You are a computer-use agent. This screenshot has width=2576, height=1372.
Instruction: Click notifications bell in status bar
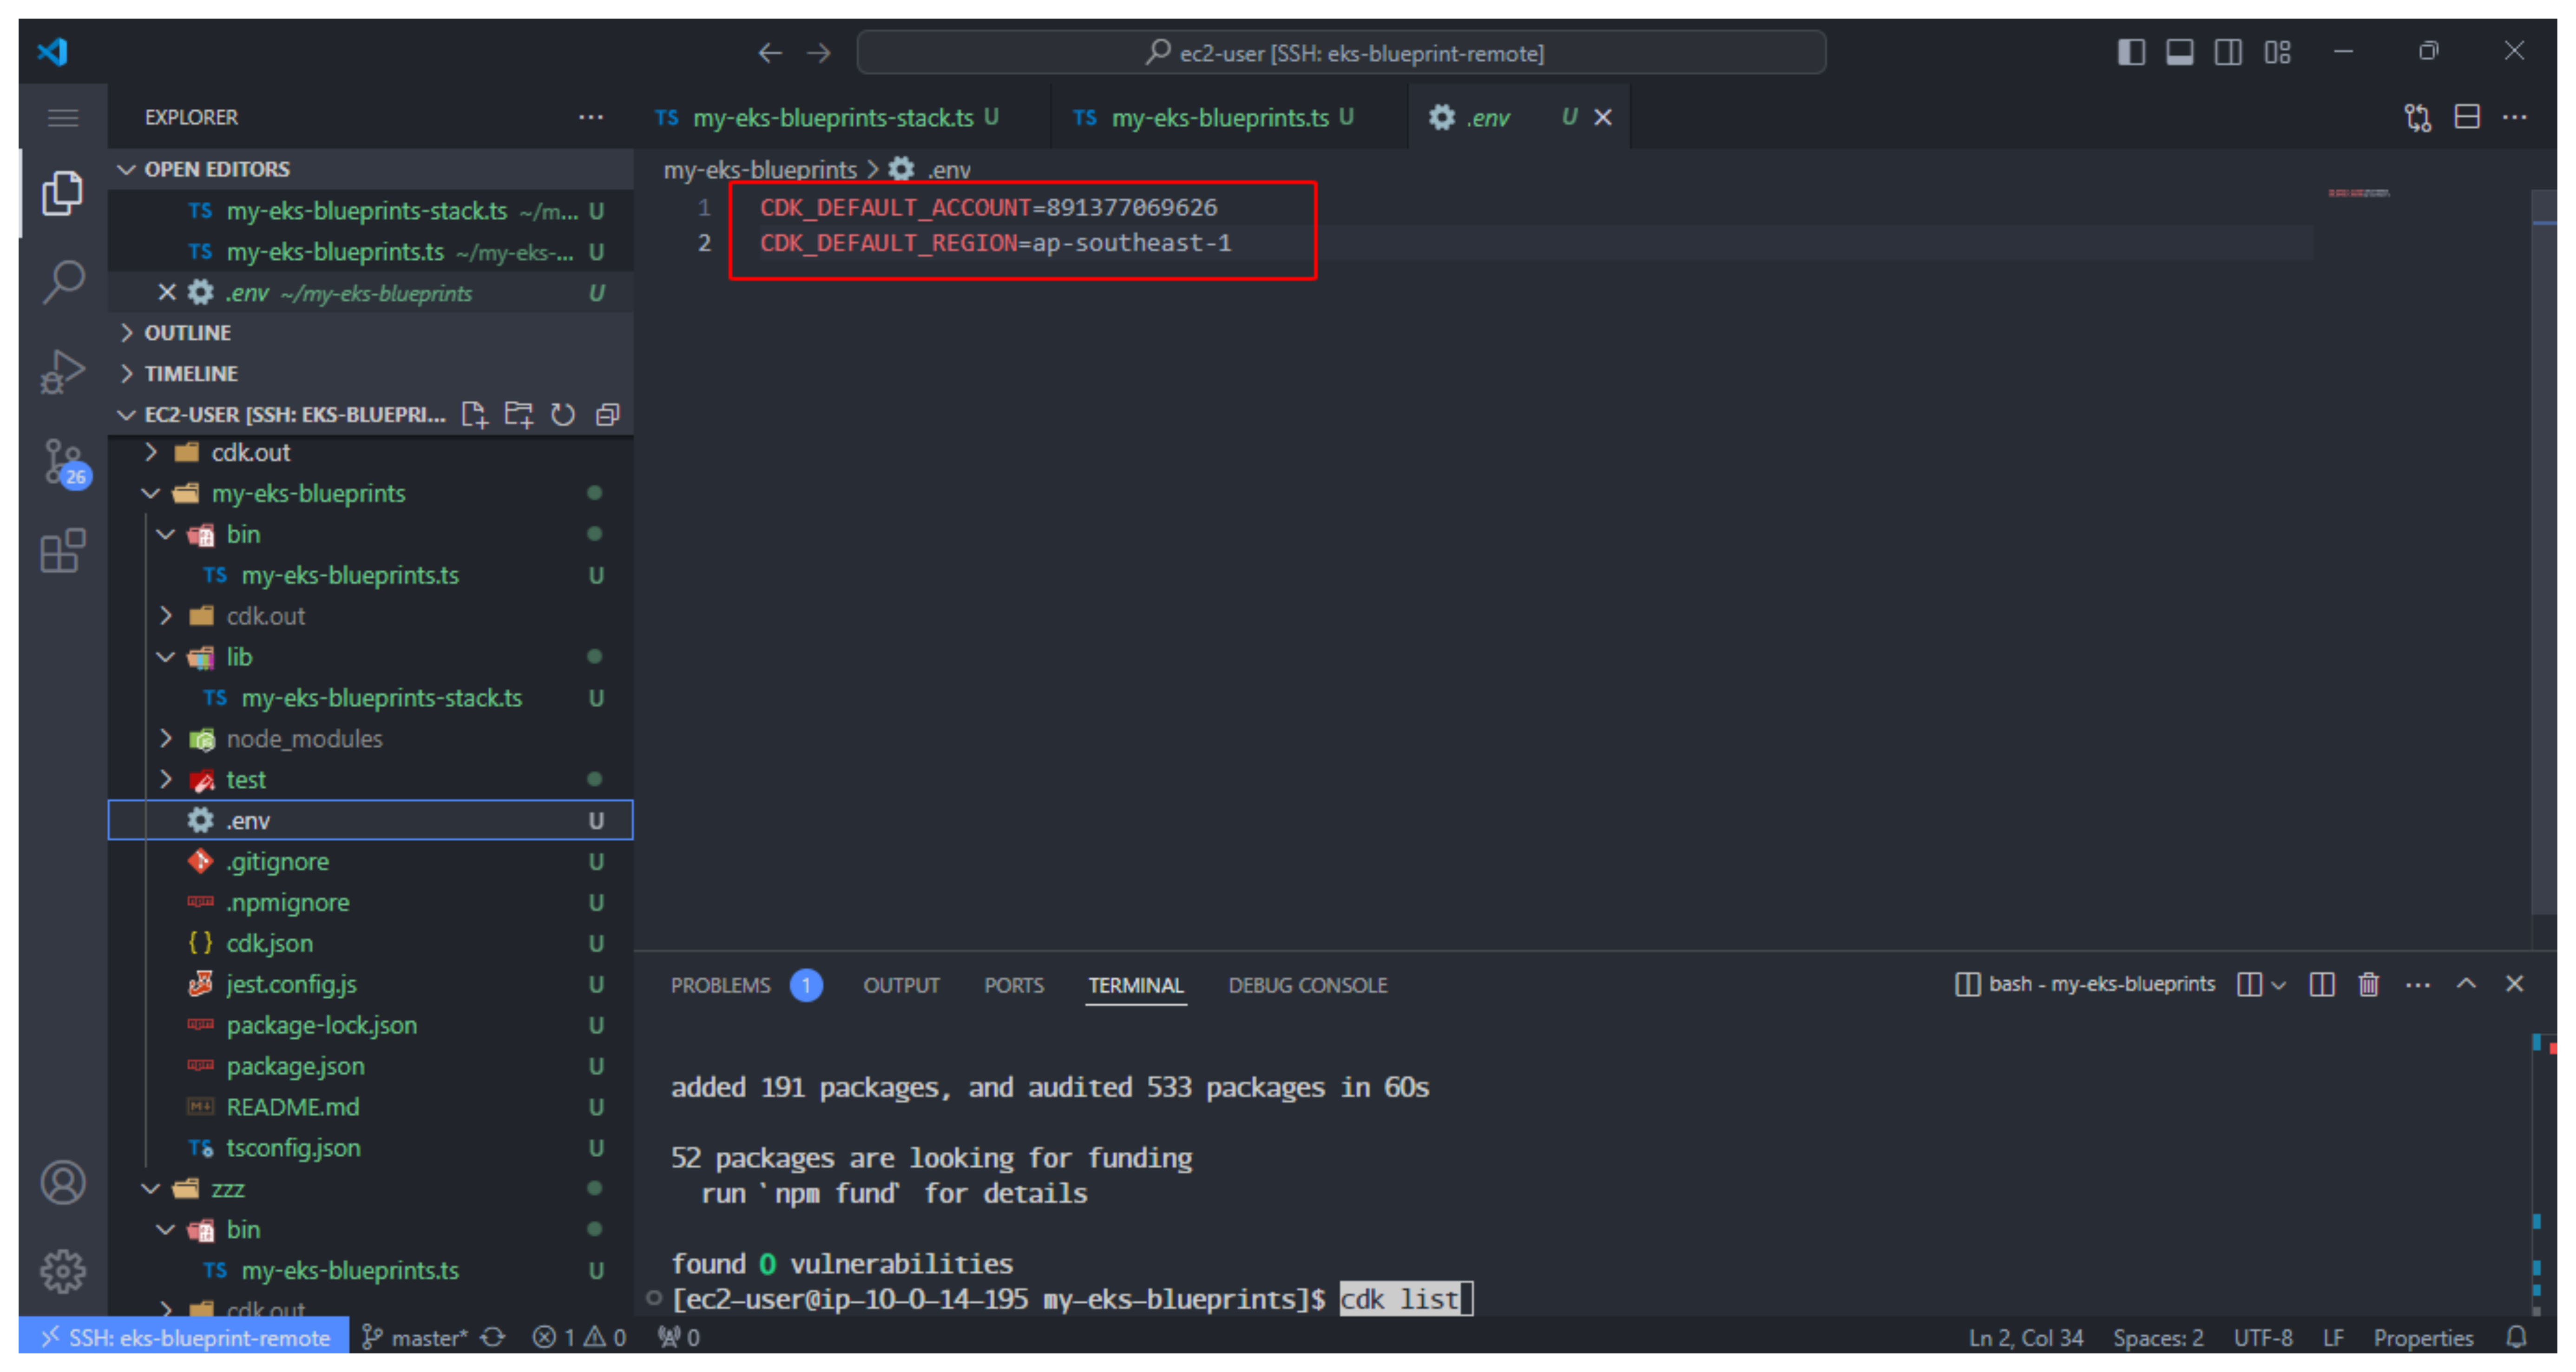tap(2517, 1338)
